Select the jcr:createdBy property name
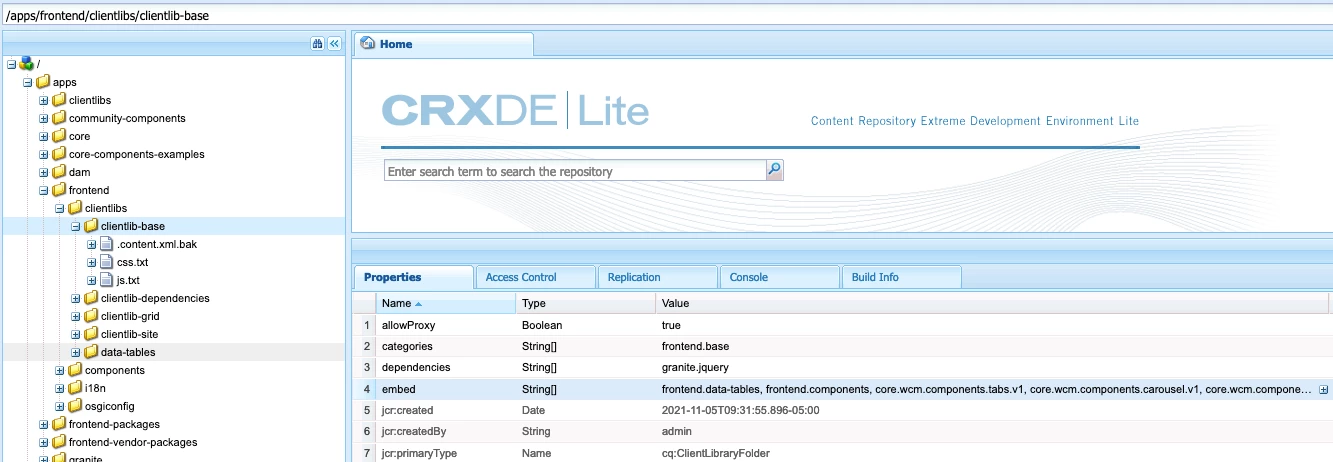 click(x=415, y=431)
